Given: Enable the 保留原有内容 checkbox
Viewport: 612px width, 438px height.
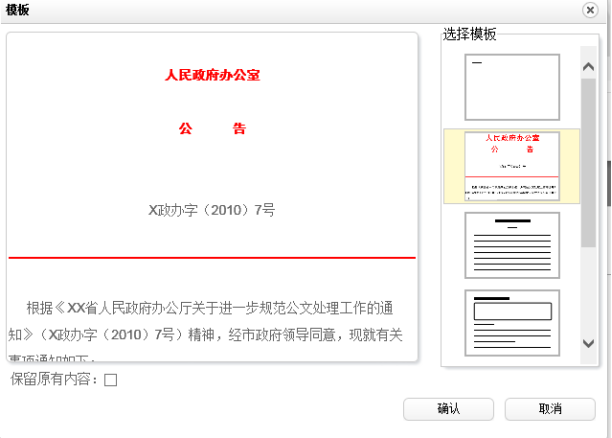Looking at the screenshot, I should (x=111, y=380).
